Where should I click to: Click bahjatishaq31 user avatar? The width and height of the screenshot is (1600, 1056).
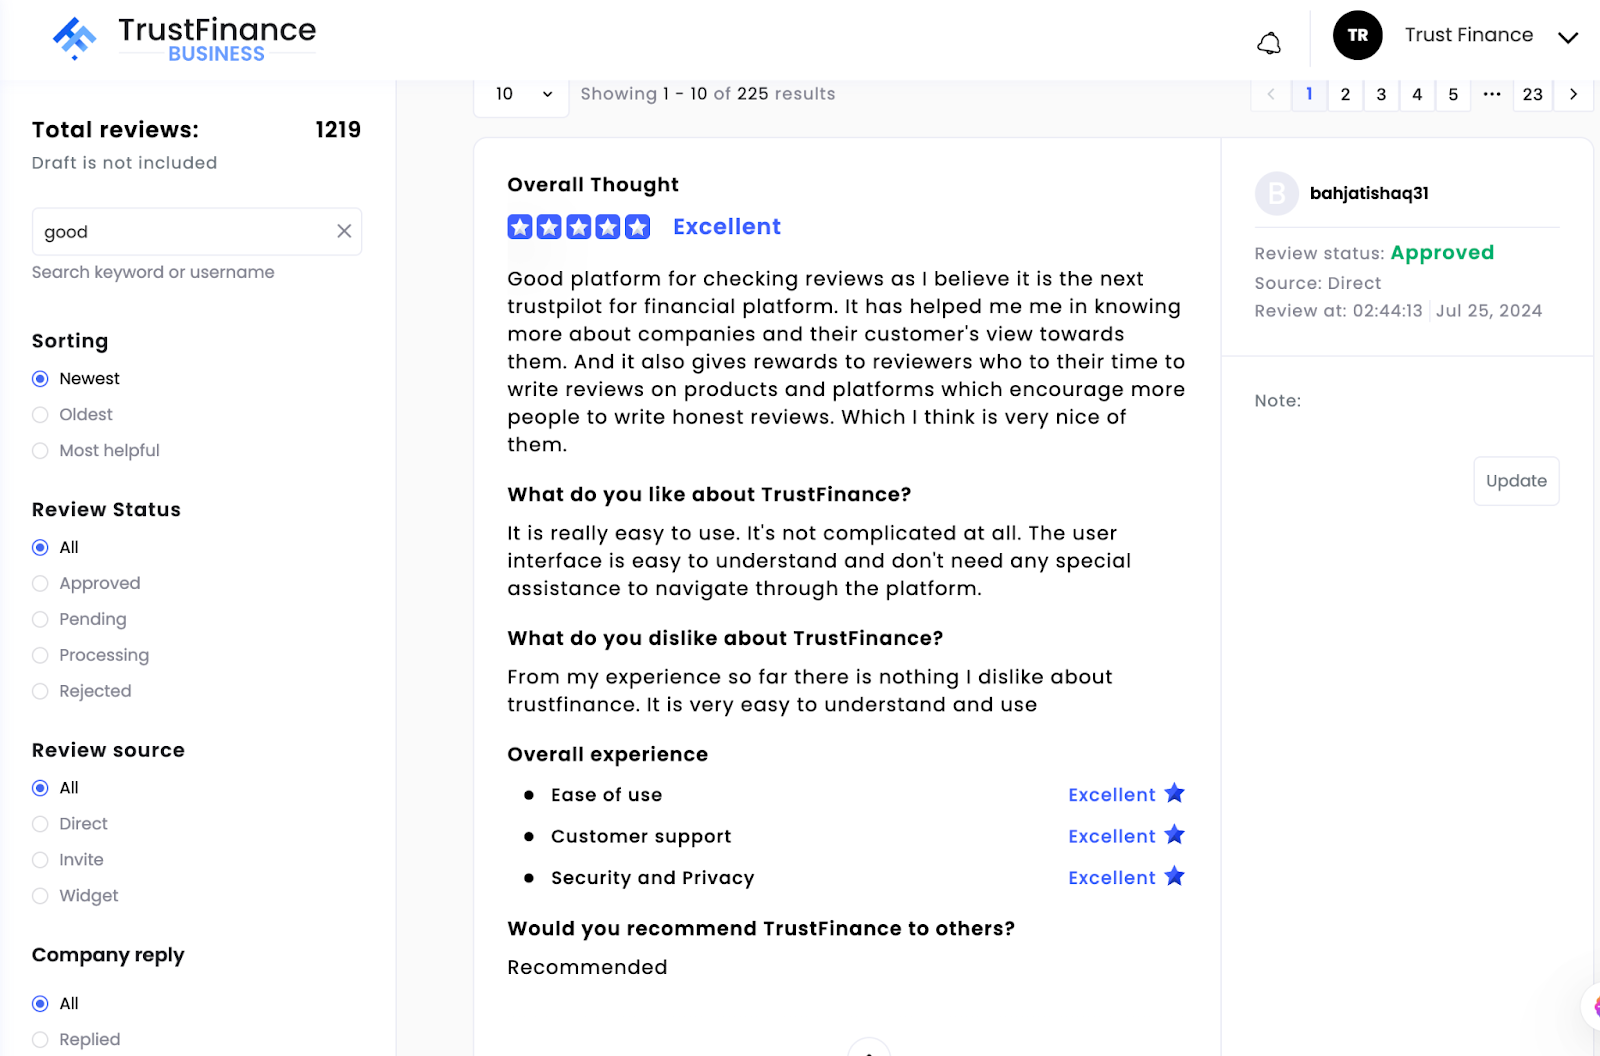pos(1277,193)
